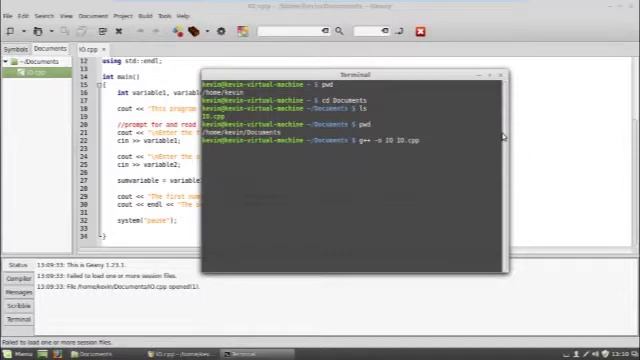
Task: Switch to the Status message tab
Action: pos(18,265)
